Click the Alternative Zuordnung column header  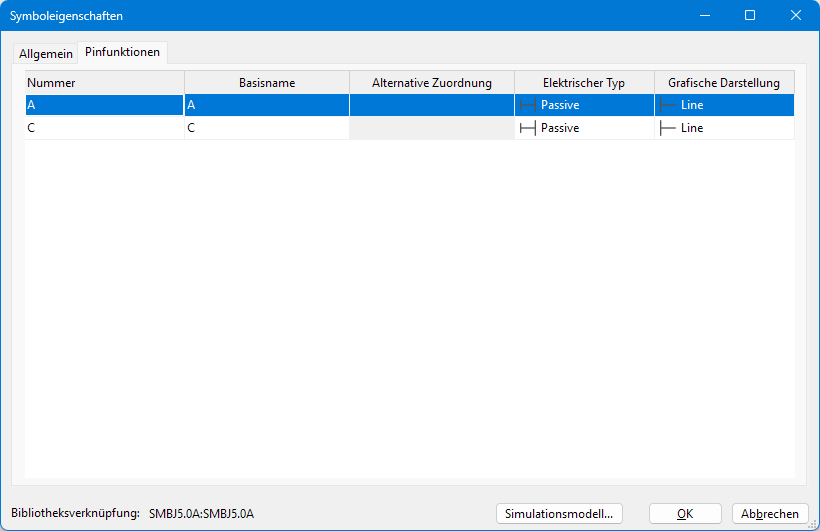(x=432, y=83)
